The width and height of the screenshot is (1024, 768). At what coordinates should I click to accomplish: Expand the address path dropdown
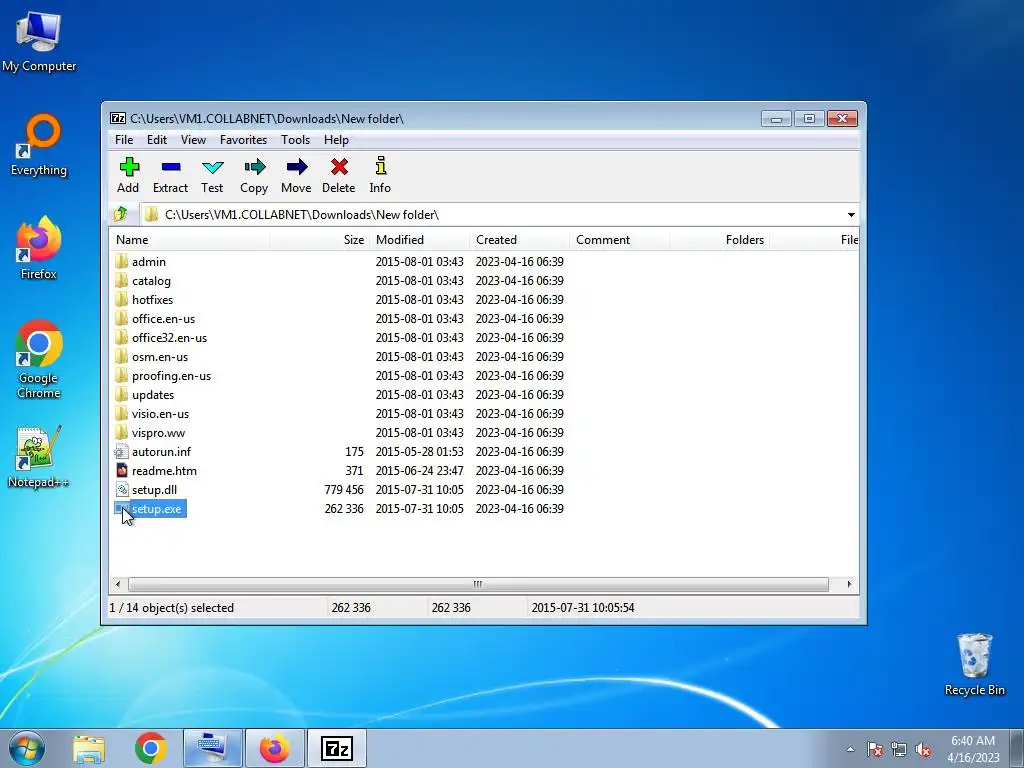[x=851, y=215]
